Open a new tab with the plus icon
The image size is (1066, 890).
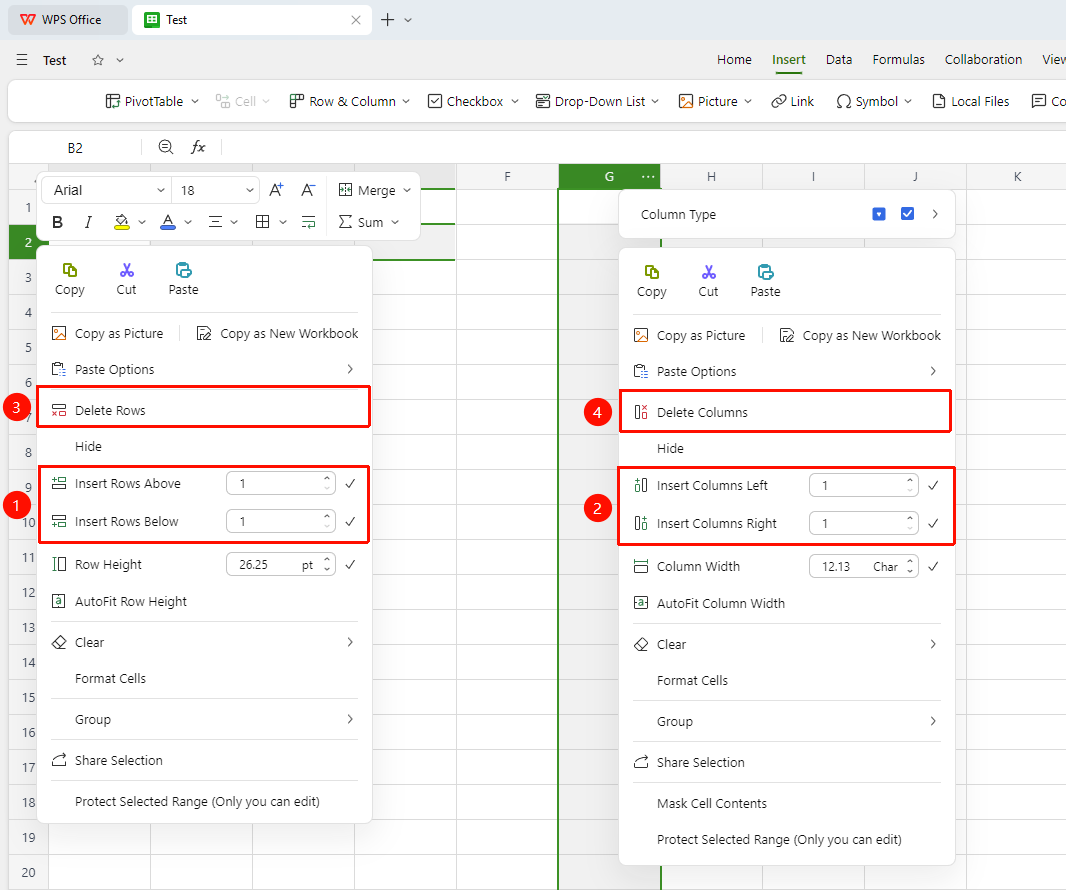pyautogui.click(x=388, y=20)
